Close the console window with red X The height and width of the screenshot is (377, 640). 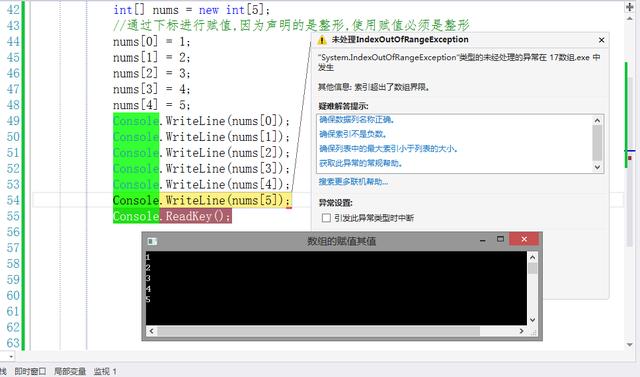[524, 239]
